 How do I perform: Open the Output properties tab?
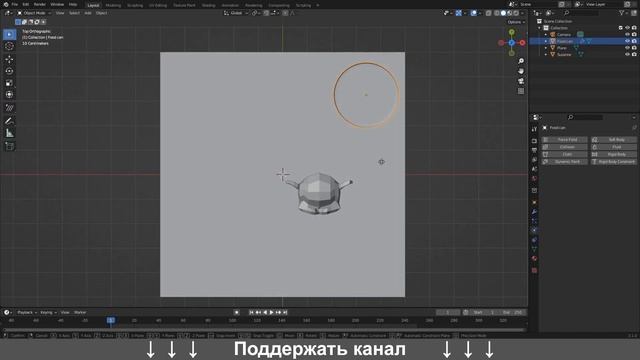534,150
